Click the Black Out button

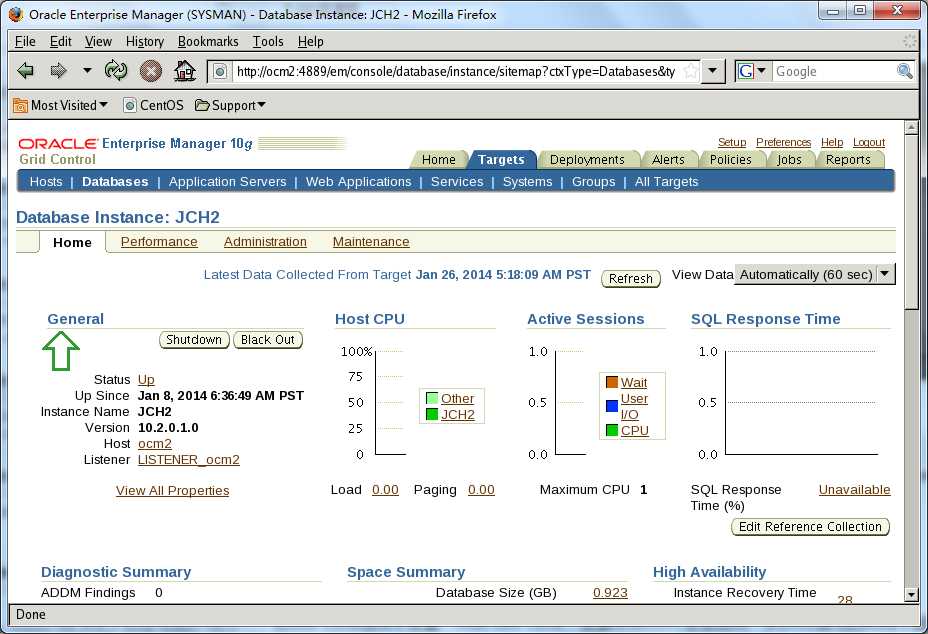[268, 340]
